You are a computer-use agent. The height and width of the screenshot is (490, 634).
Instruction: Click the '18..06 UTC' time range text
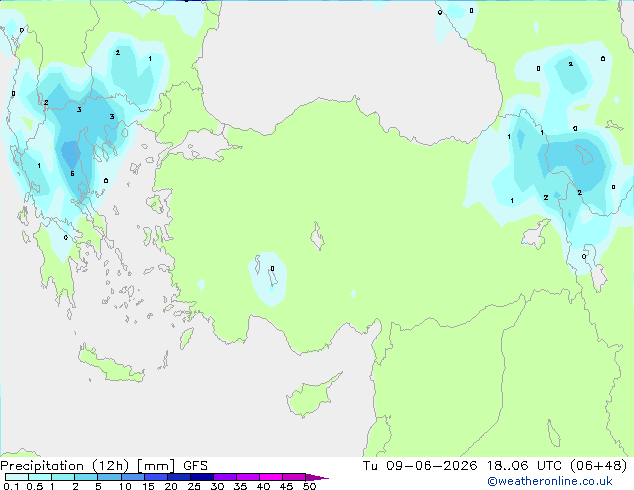pos(524,466)
